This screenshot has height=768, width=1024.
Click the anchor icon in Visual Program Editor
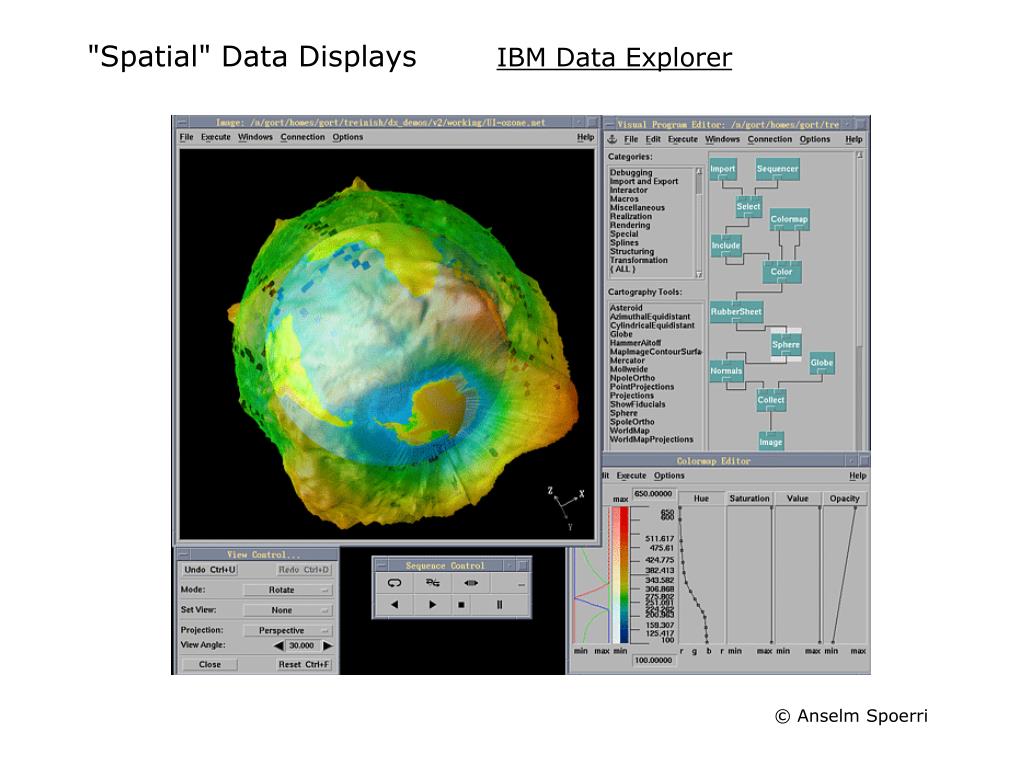coord(612,139)
